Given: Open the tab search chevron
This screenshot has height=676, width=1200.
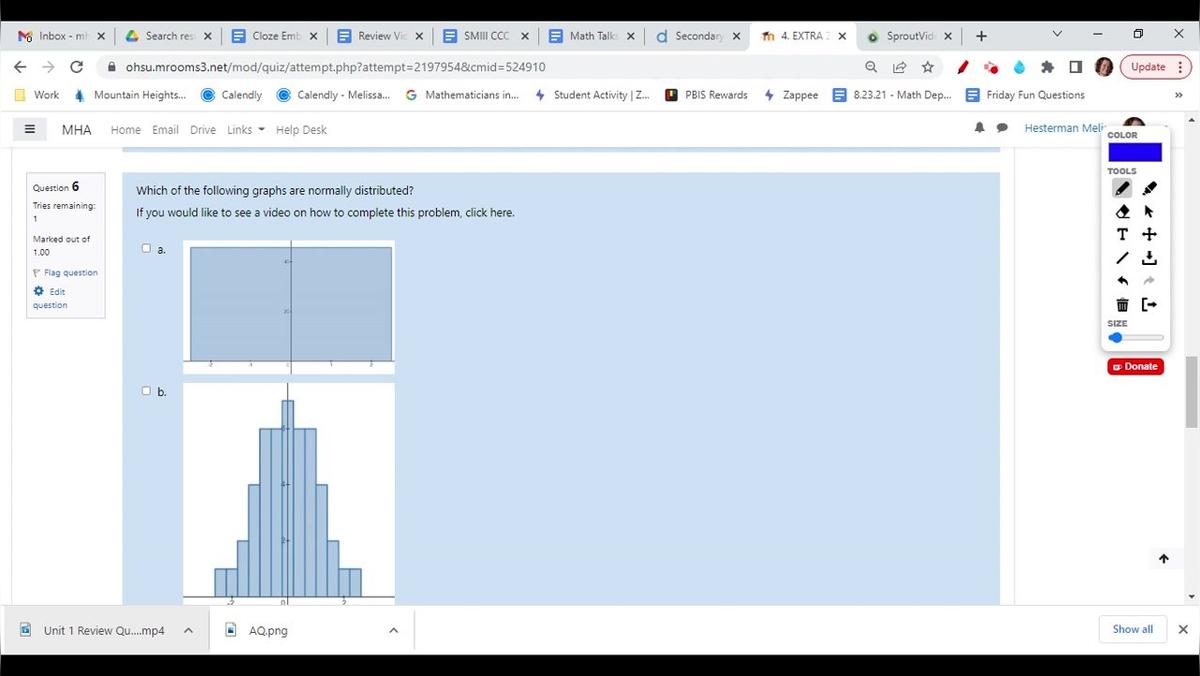Looking at the screenshot, I should [x=1058, y=35].
